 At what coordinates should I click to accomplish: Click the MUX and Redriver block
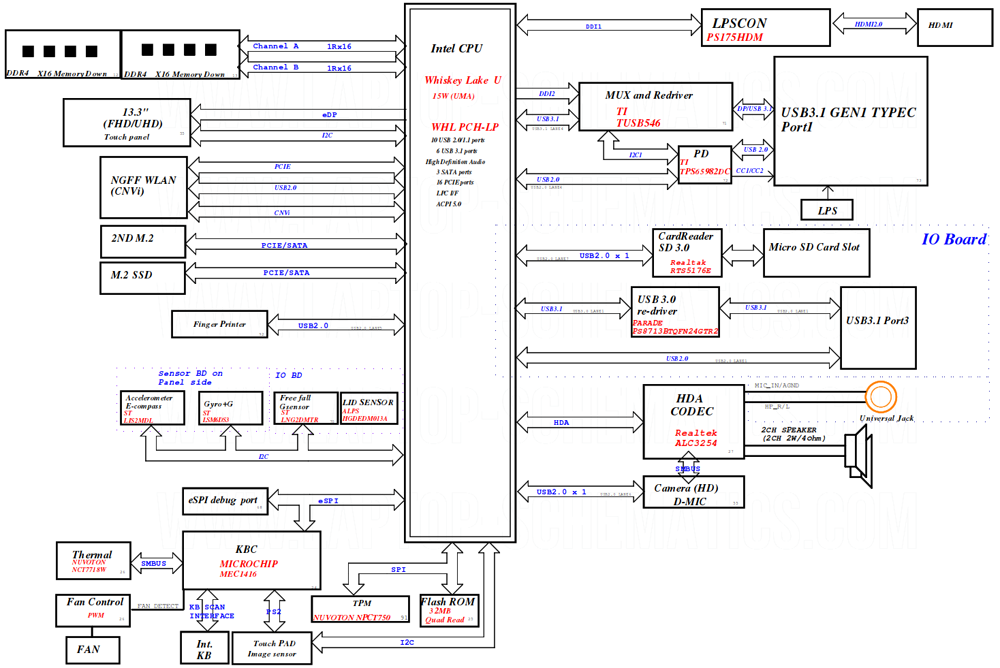click(x=656, y=107)
